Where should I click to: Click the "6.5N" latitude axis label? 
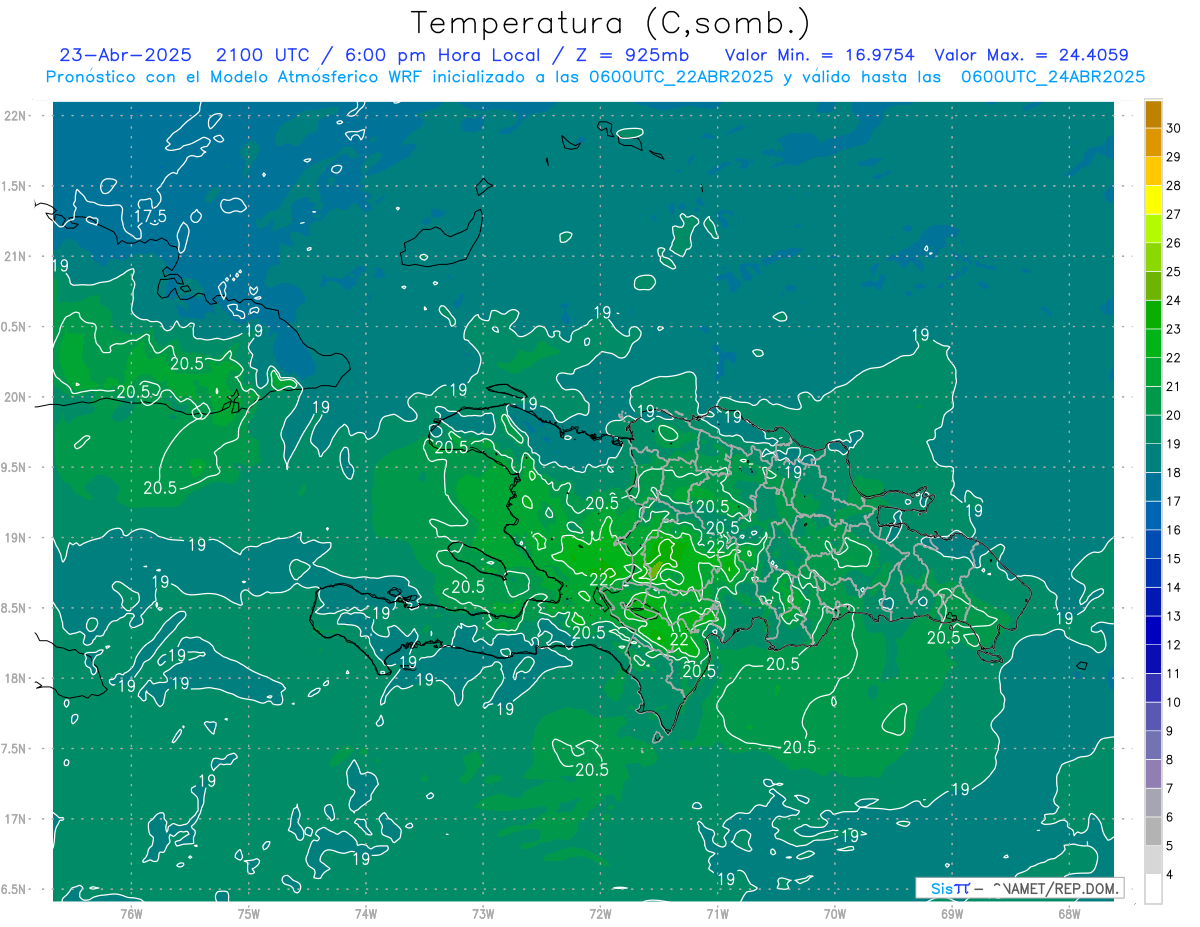pyautogui.click(x=15, y=889)
